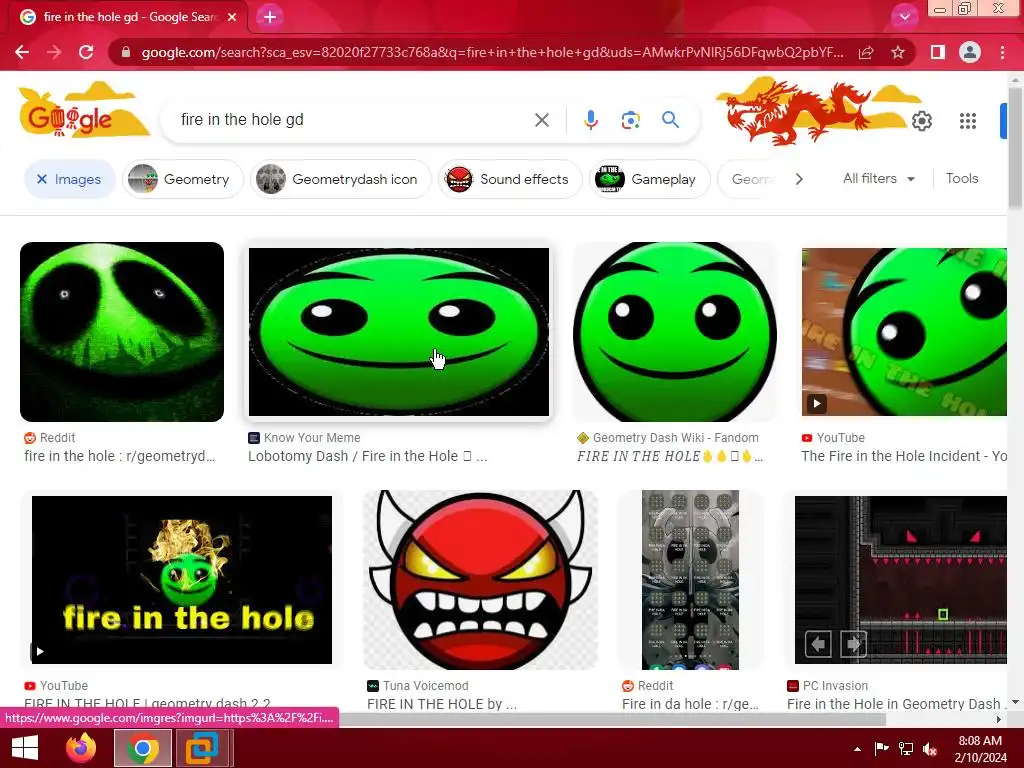View site information via lock icon
1024x768 pixels.
[126, 52]
